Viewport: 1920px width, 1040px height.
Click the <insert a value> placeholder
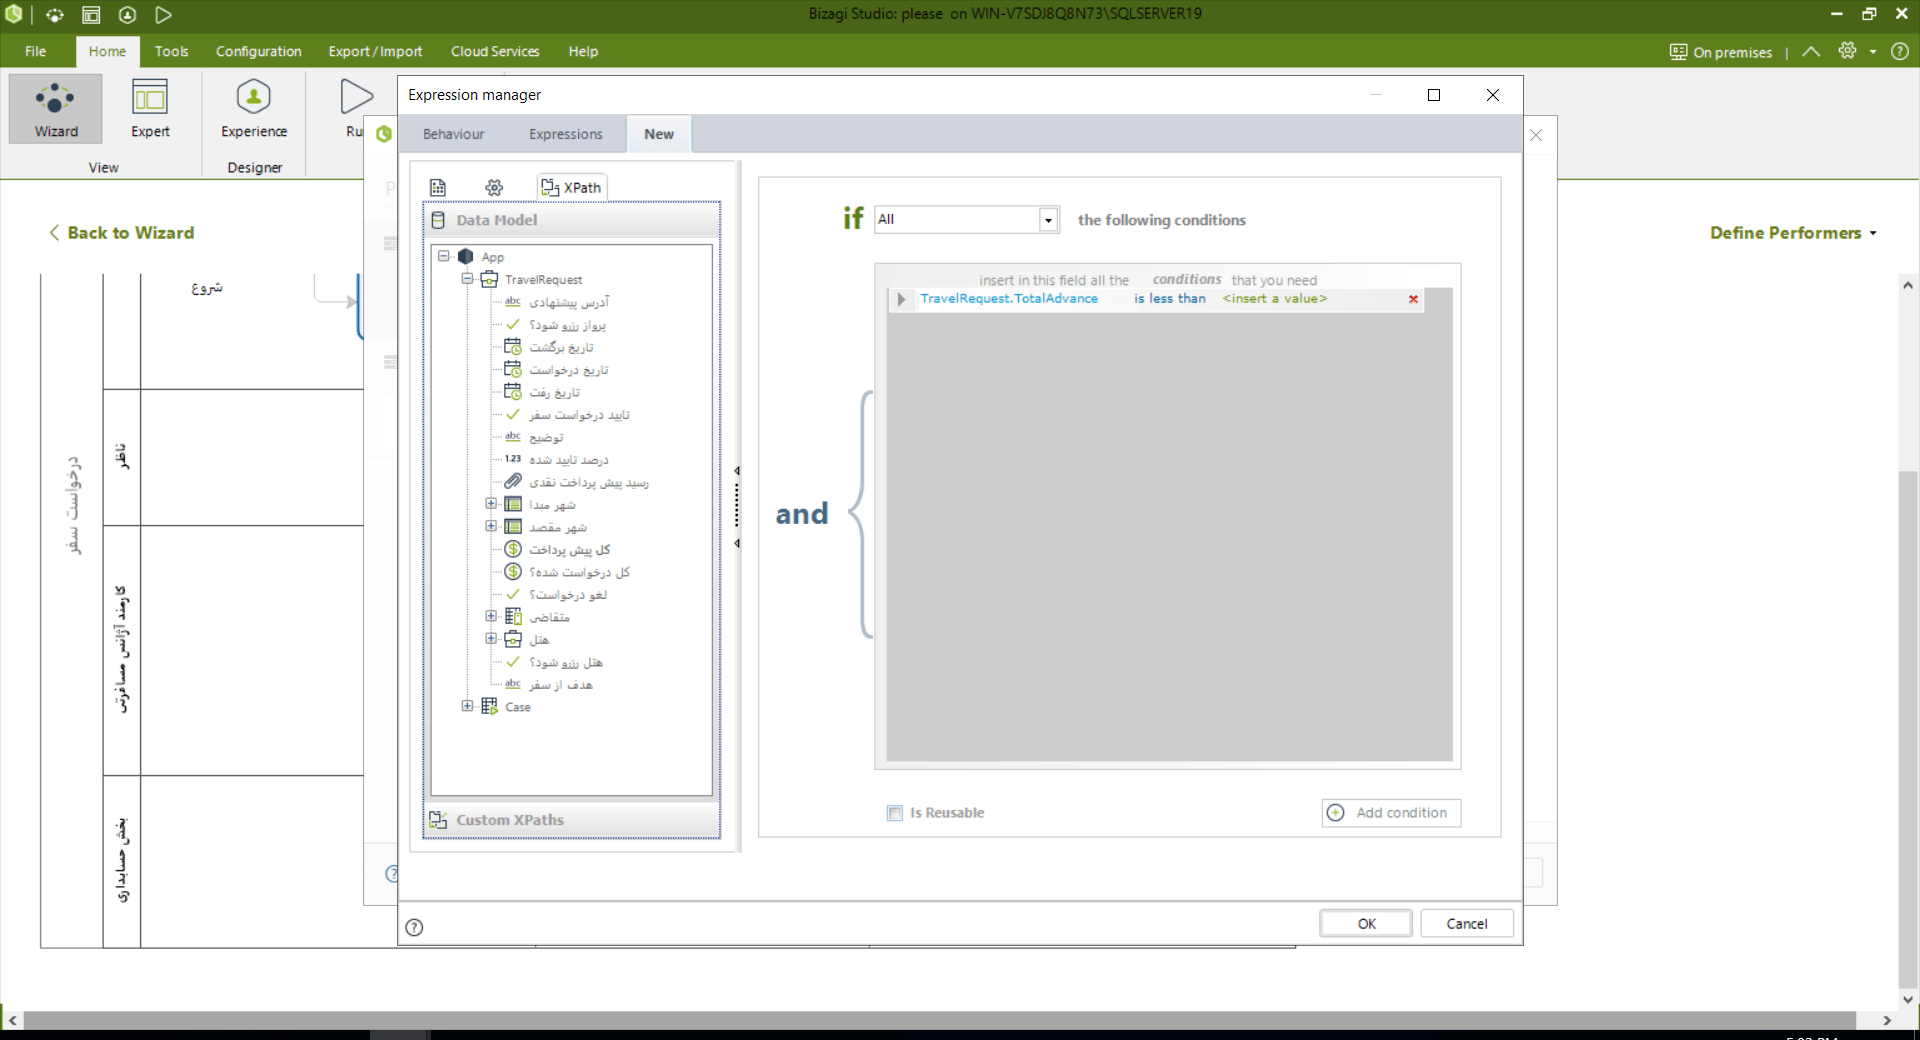click(1275, 299)
